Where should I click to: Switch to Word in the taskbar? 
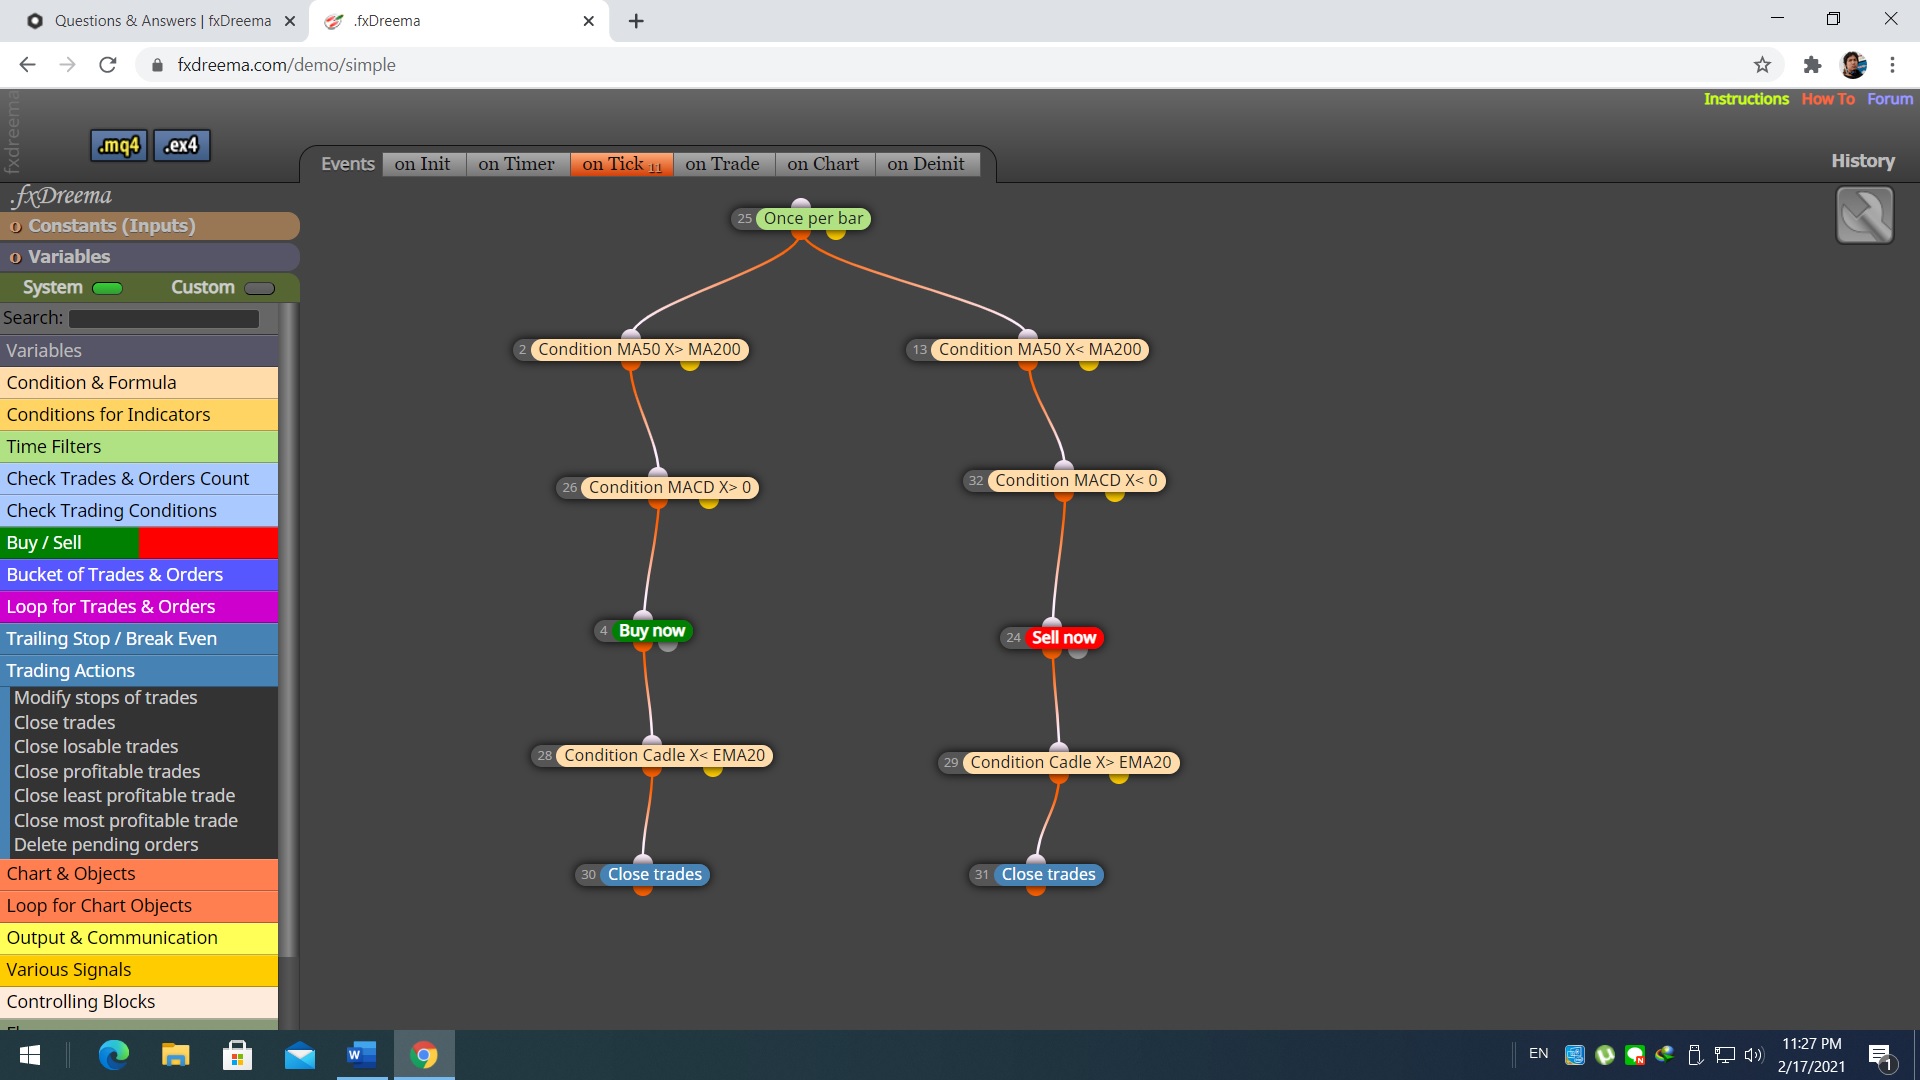pos(361,1055)
